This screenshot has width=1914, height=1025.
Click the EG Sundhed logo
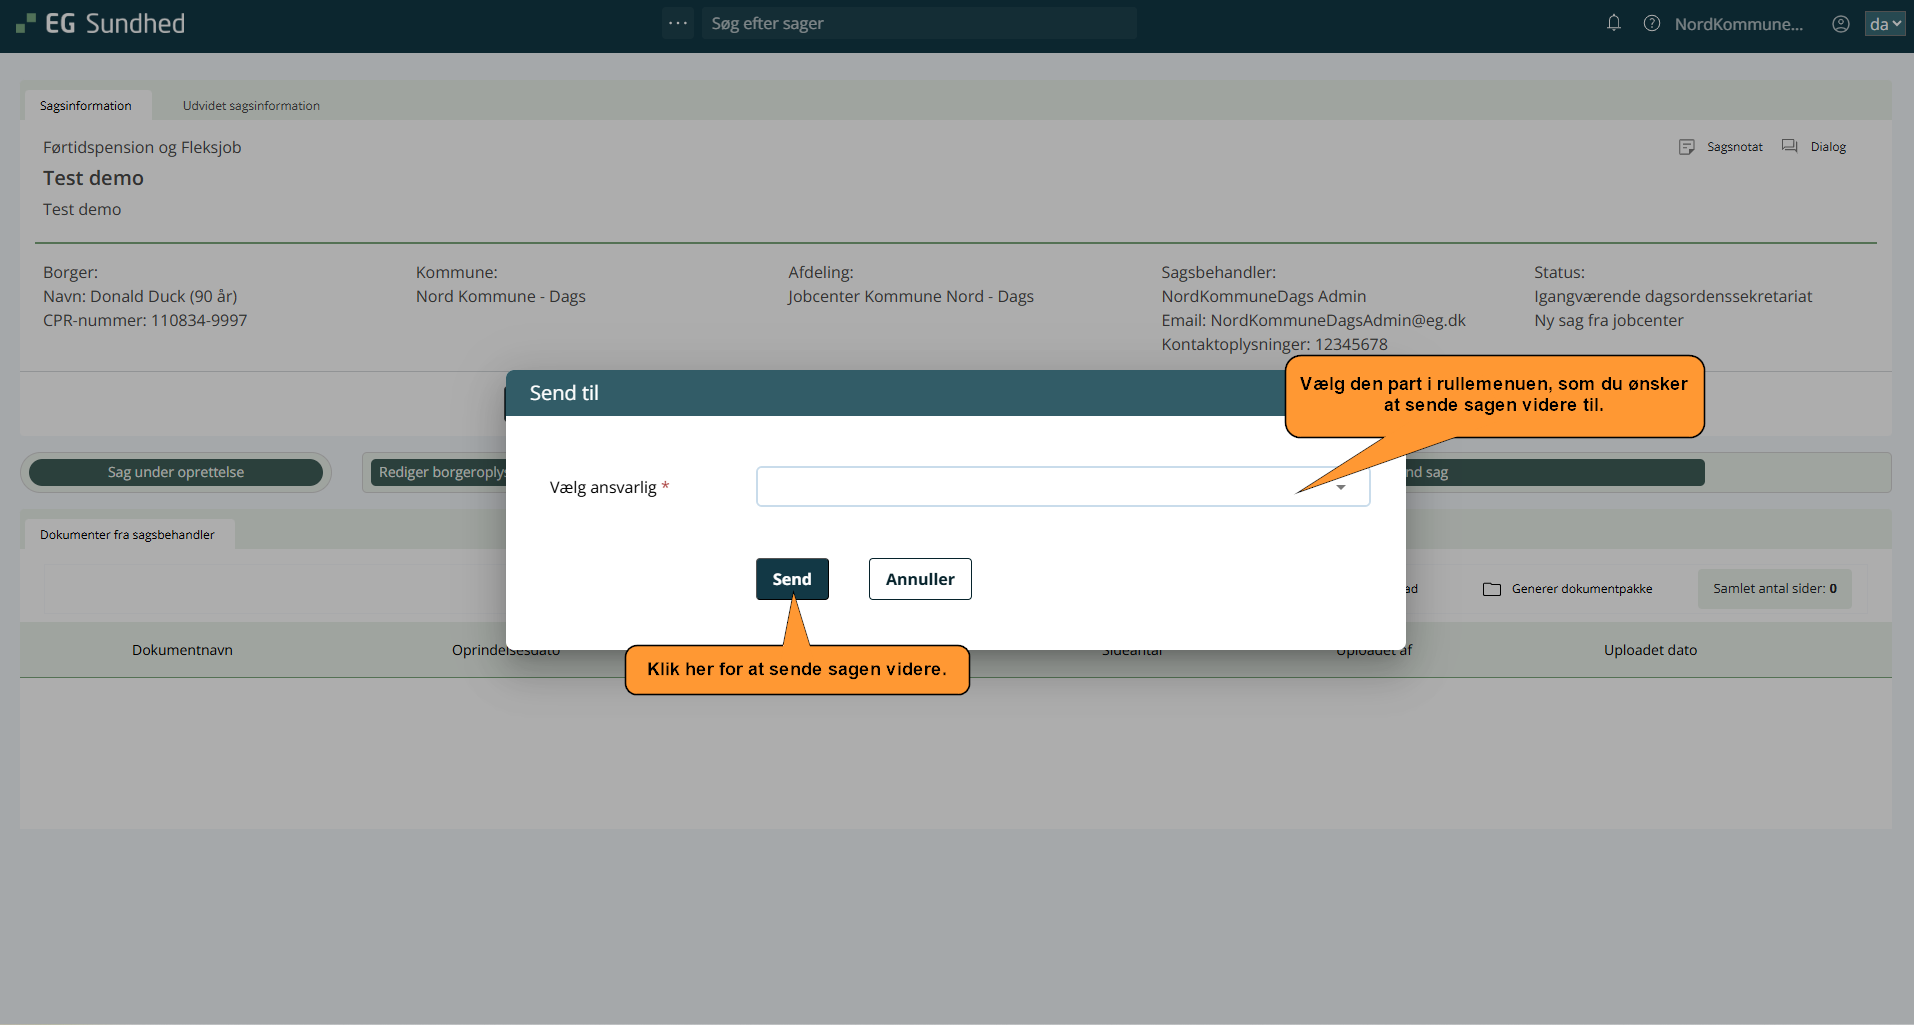(101, 24)
